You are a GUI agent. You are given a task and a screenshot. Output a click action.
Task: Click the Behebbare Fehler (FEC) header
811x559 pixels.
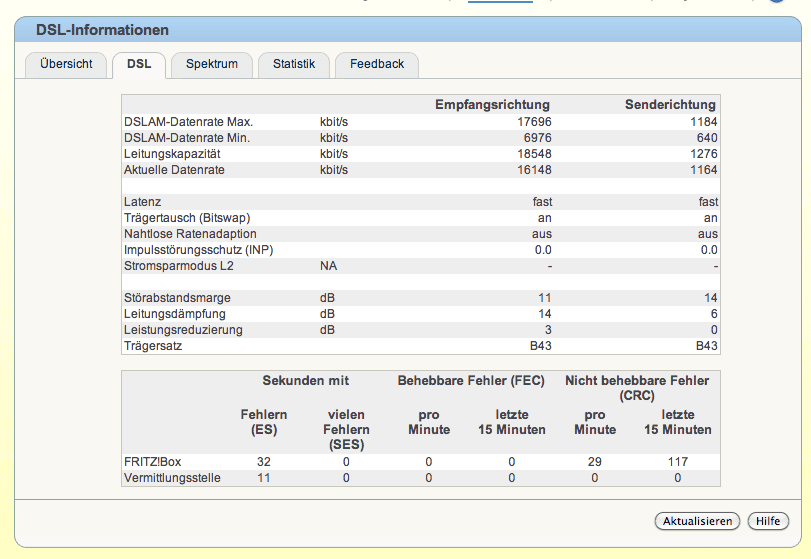(x=471, y=381)
